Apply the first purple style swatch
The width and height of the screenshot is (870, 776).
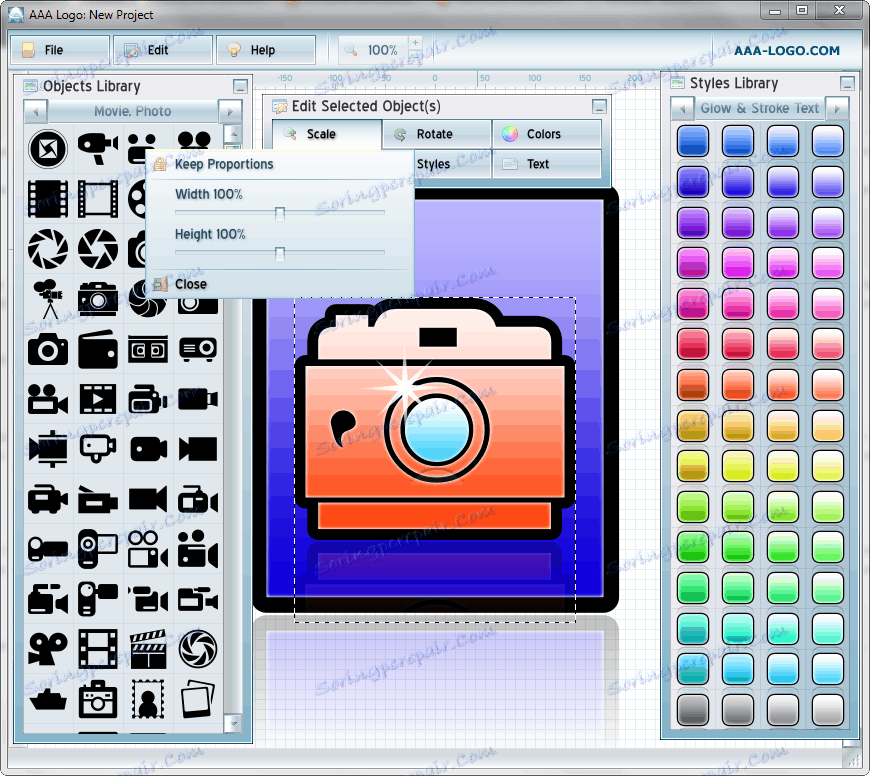(x=693, y=222)
